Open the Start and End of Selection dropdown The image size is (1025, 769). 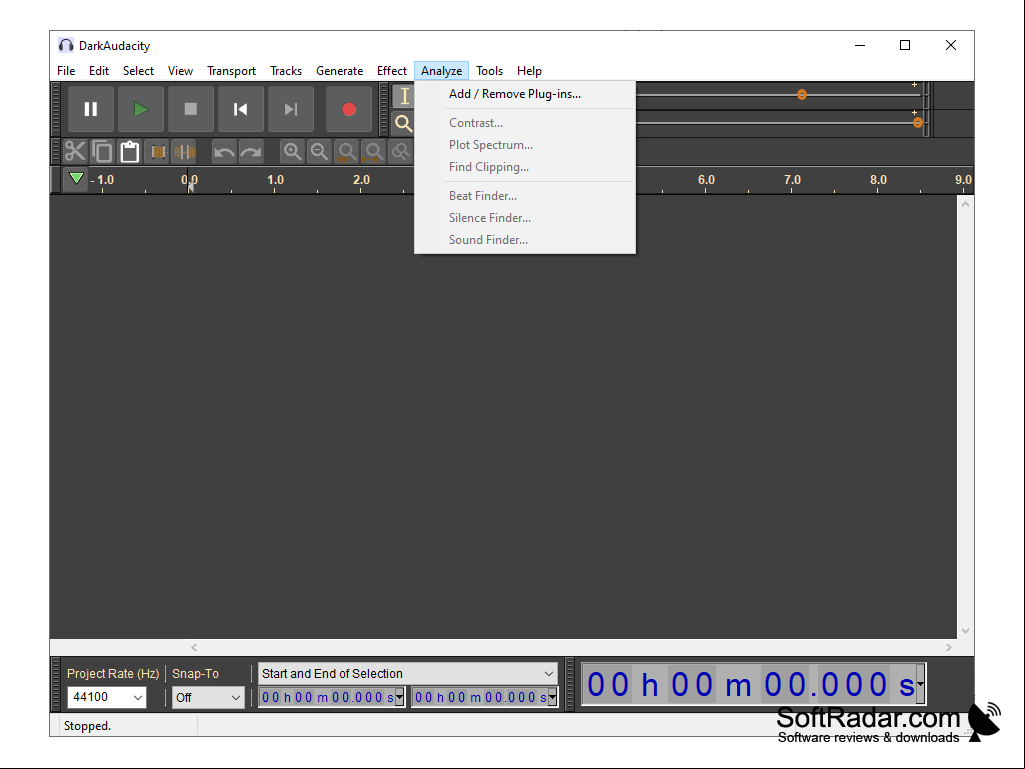[x=408, y=674]
